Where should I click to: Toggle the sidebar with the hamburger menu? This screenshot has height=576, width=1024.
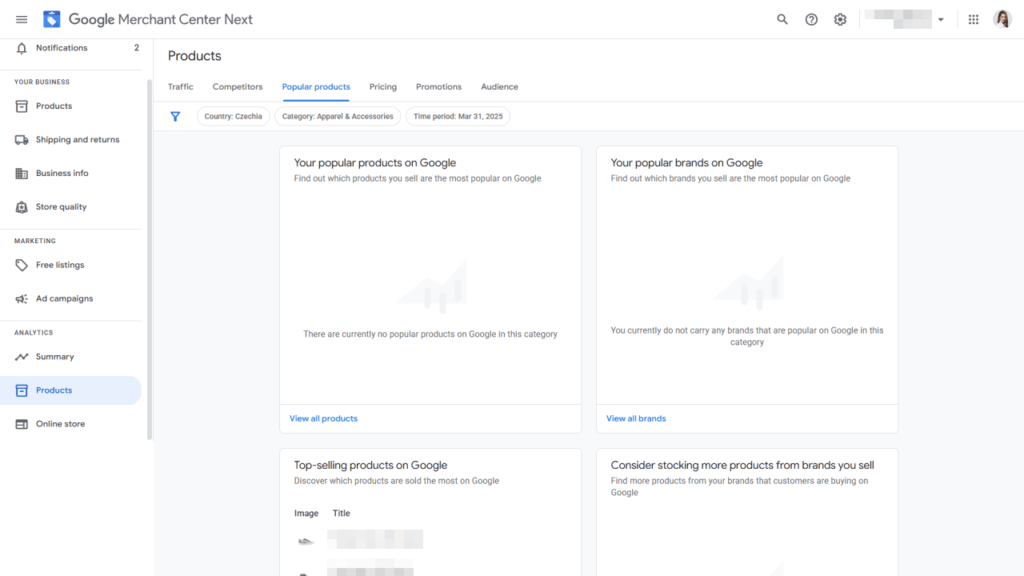[20, 19]
